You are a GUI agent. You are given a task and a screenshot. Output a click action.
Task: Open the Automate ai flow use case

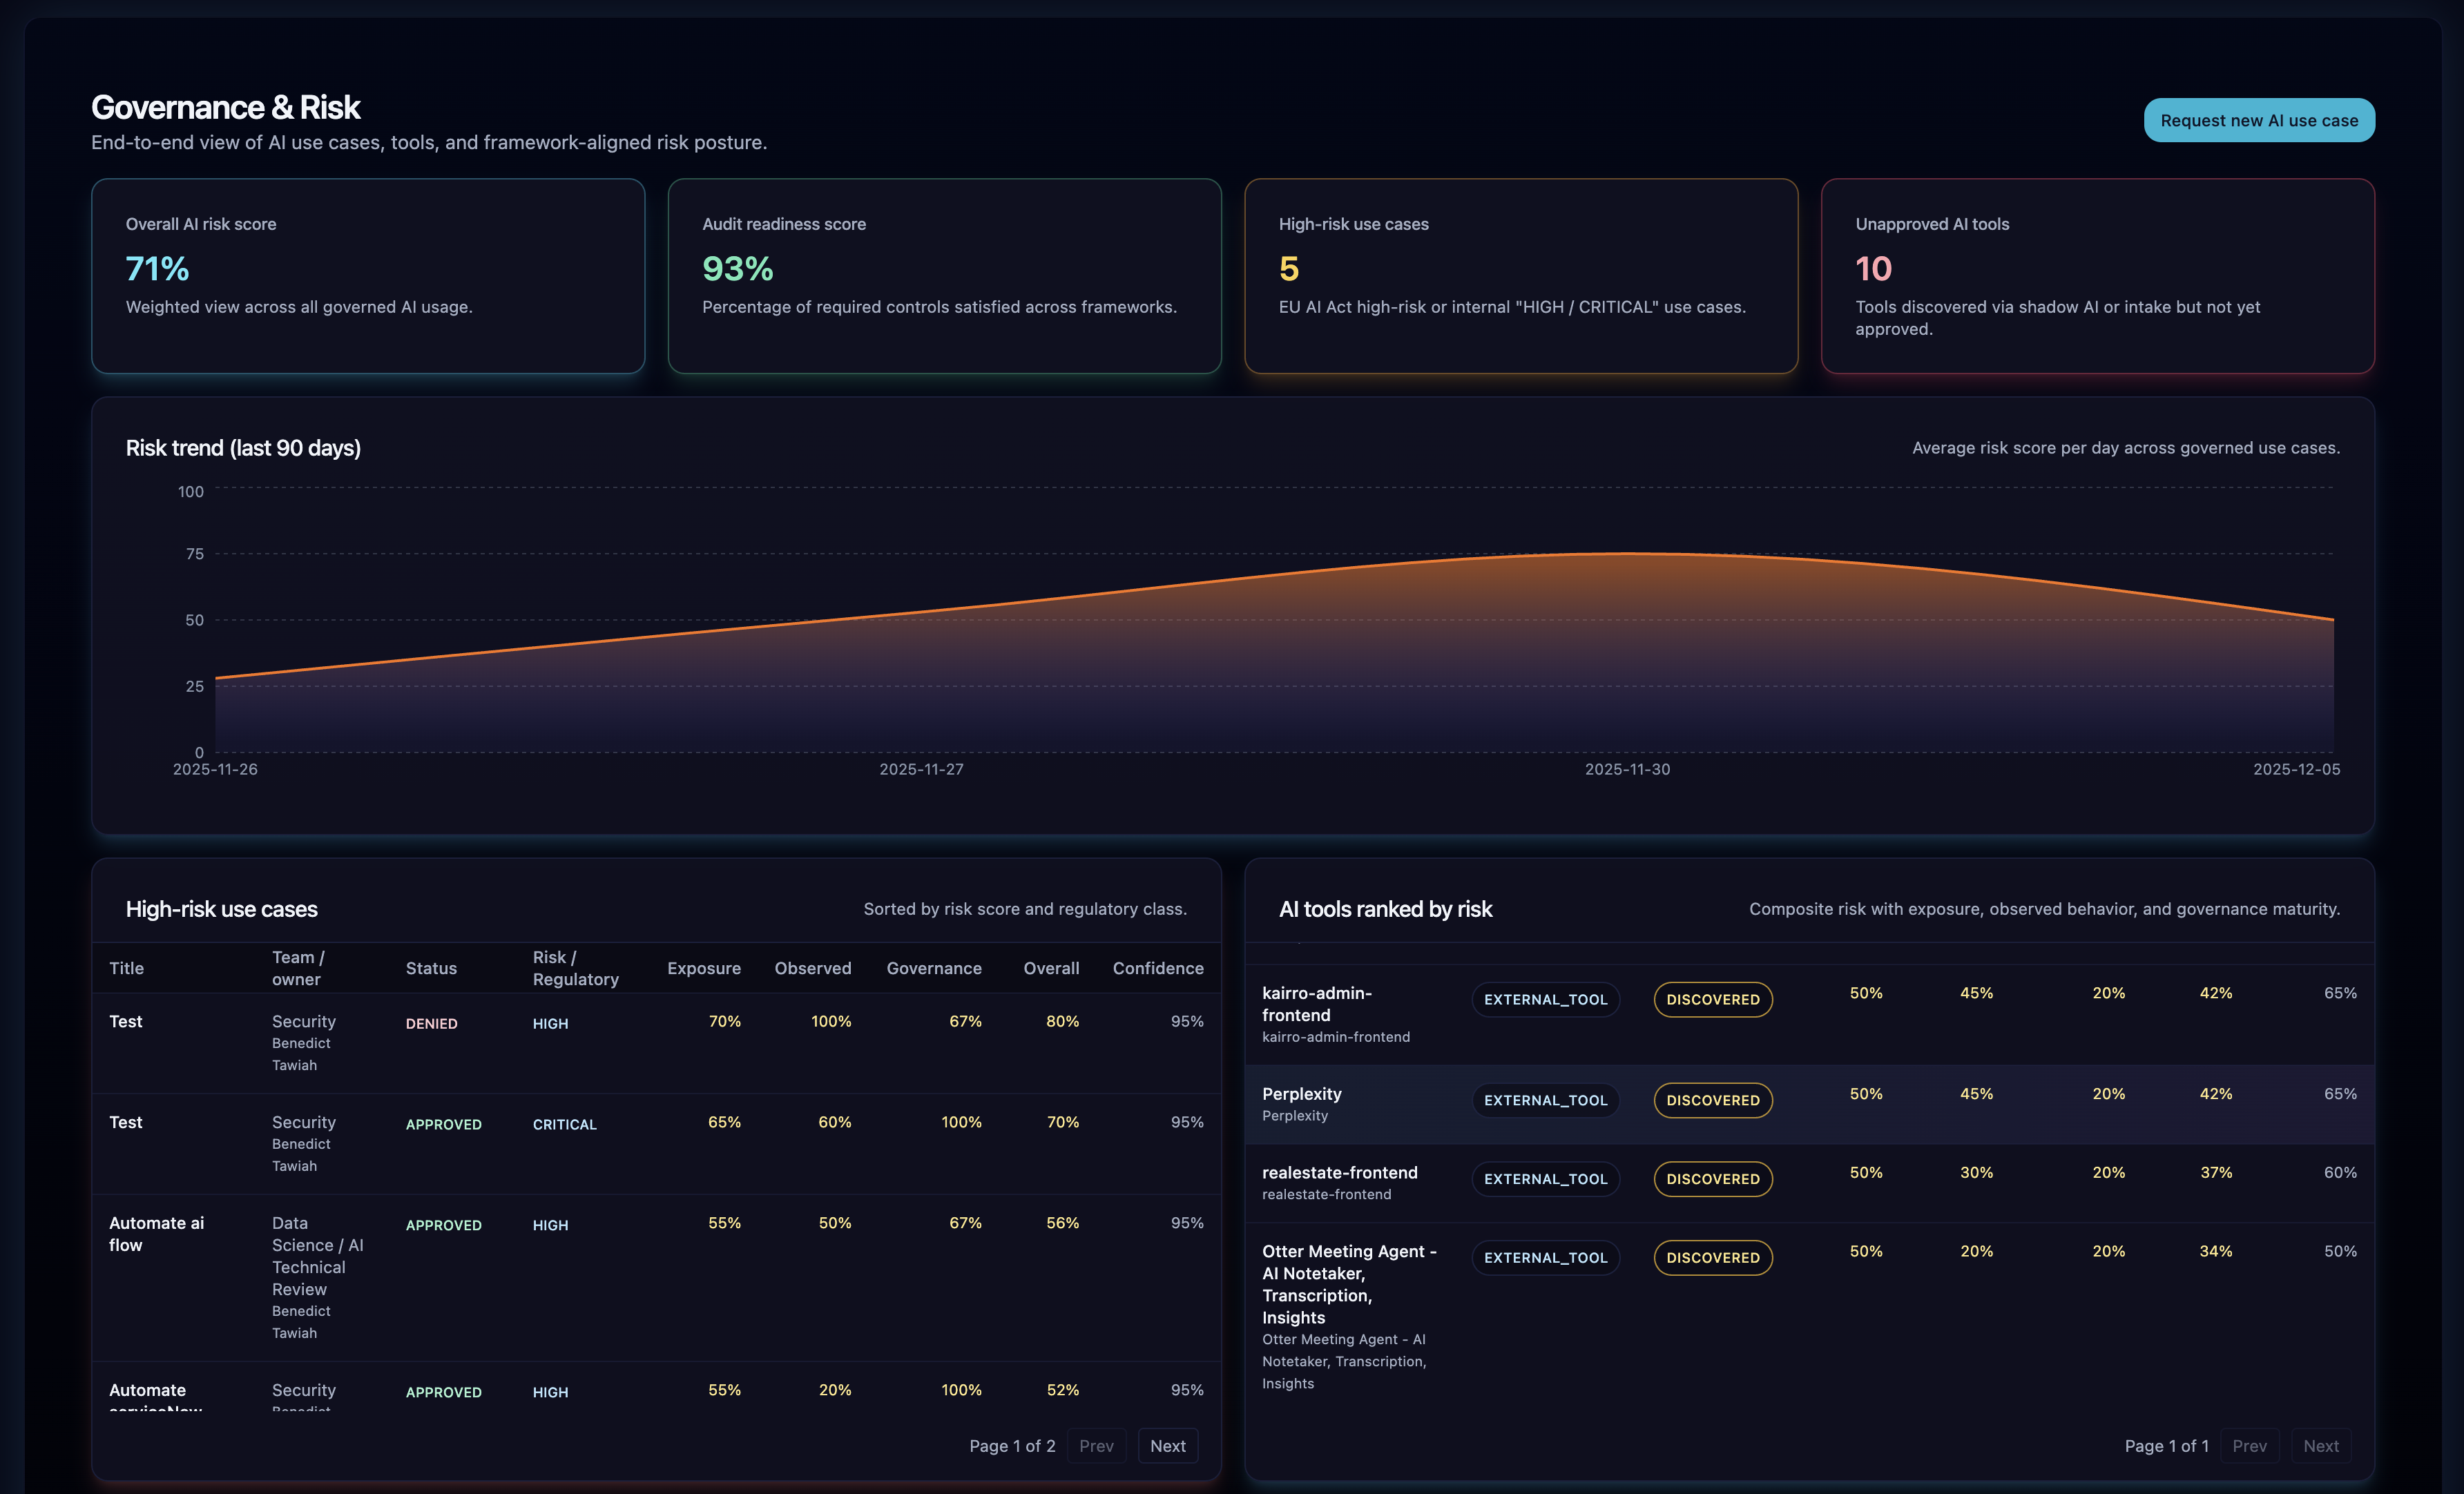[156, 1234]
